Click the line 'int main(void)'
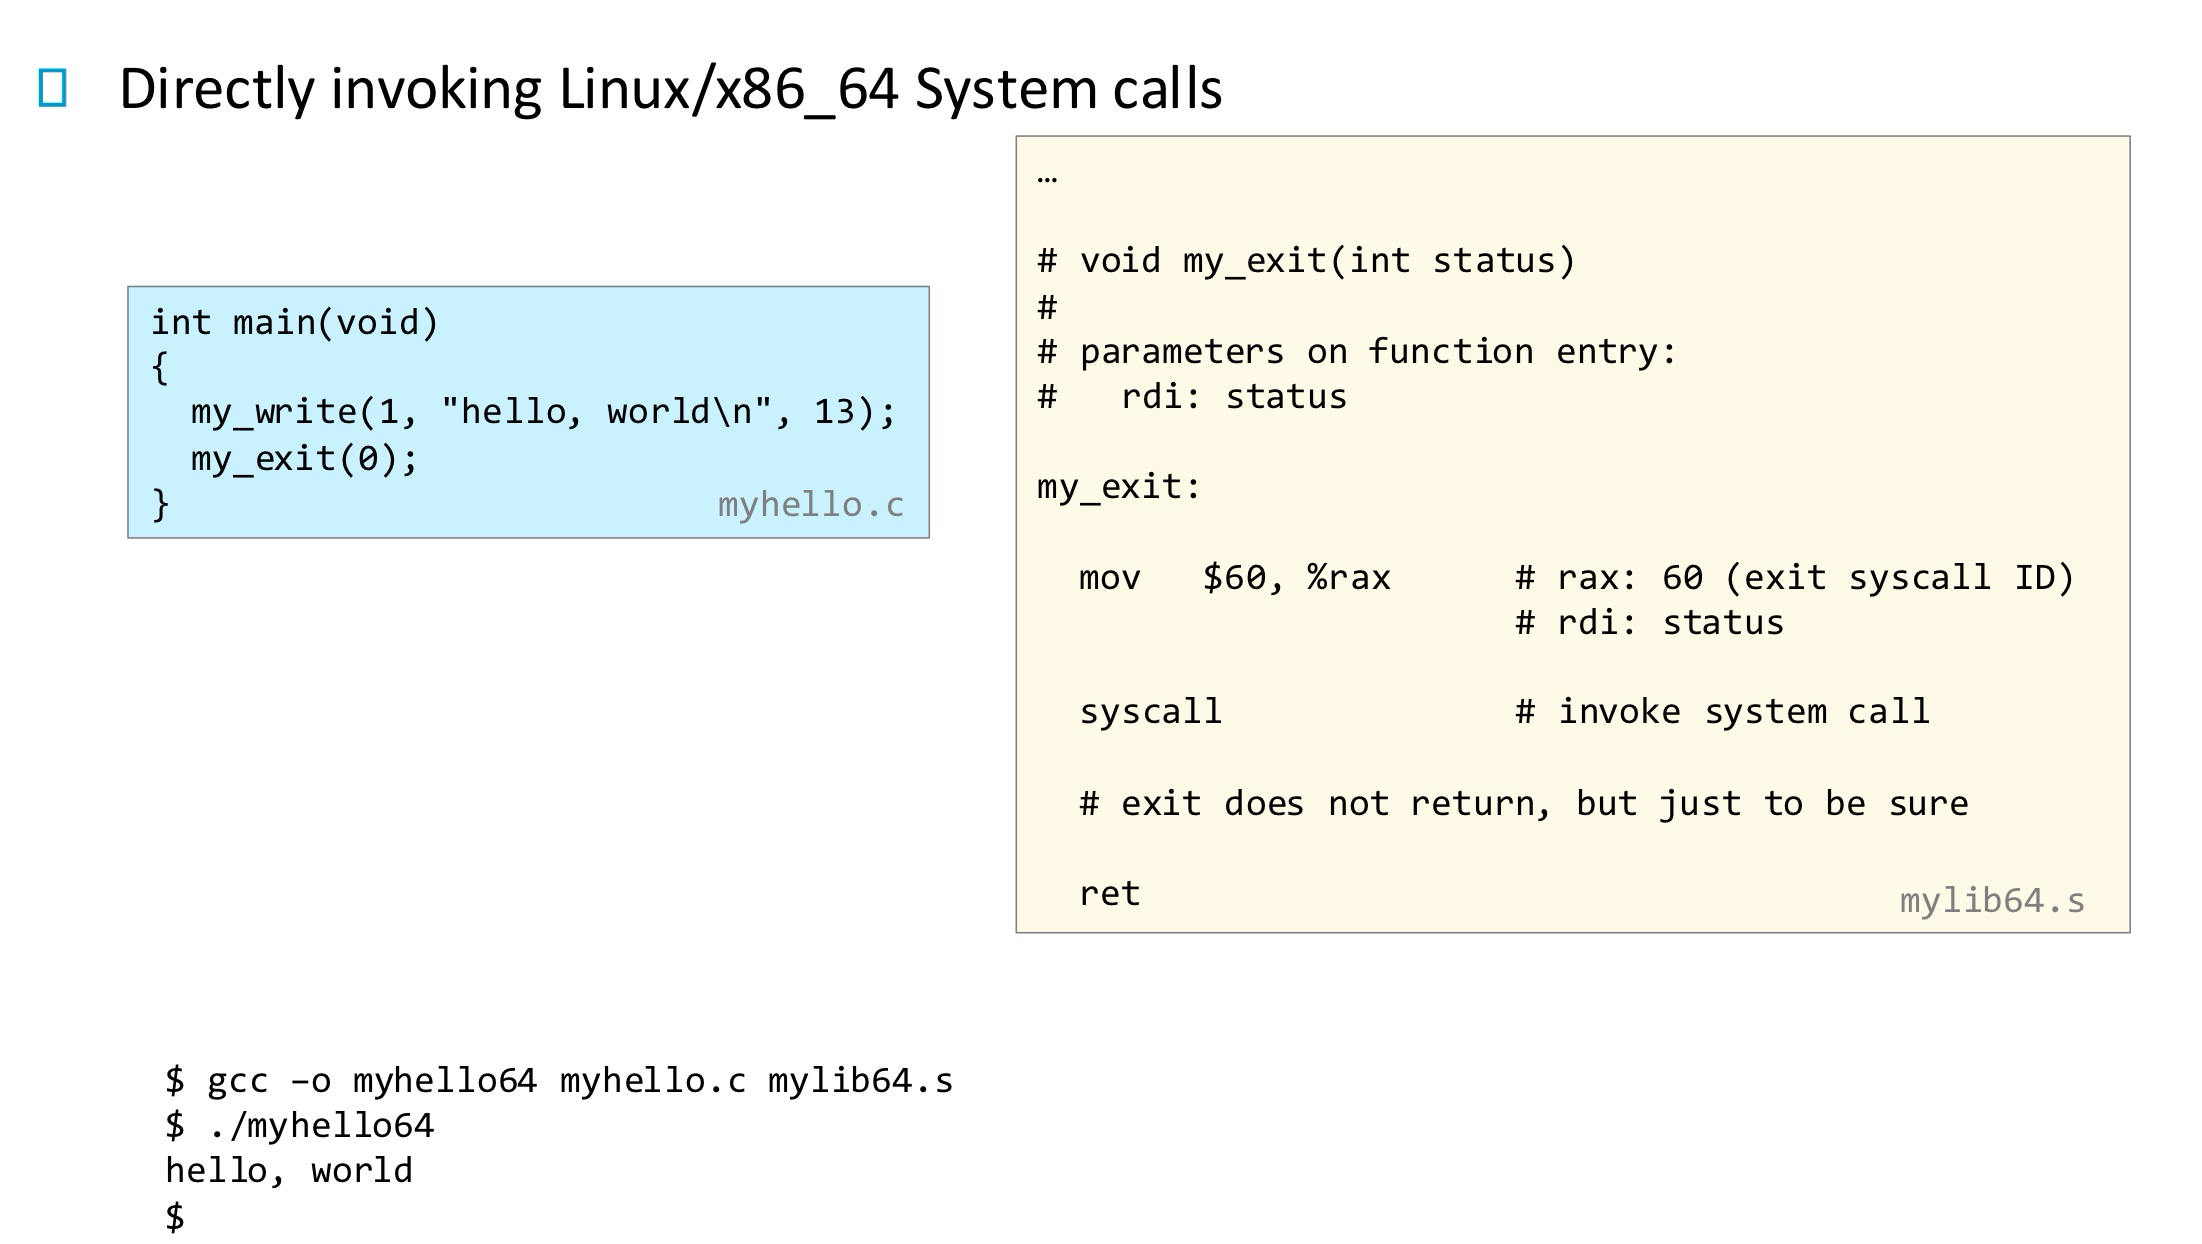Image resolution: width=2202 pixels, height=1244 pixels. (x=295, y=322)
